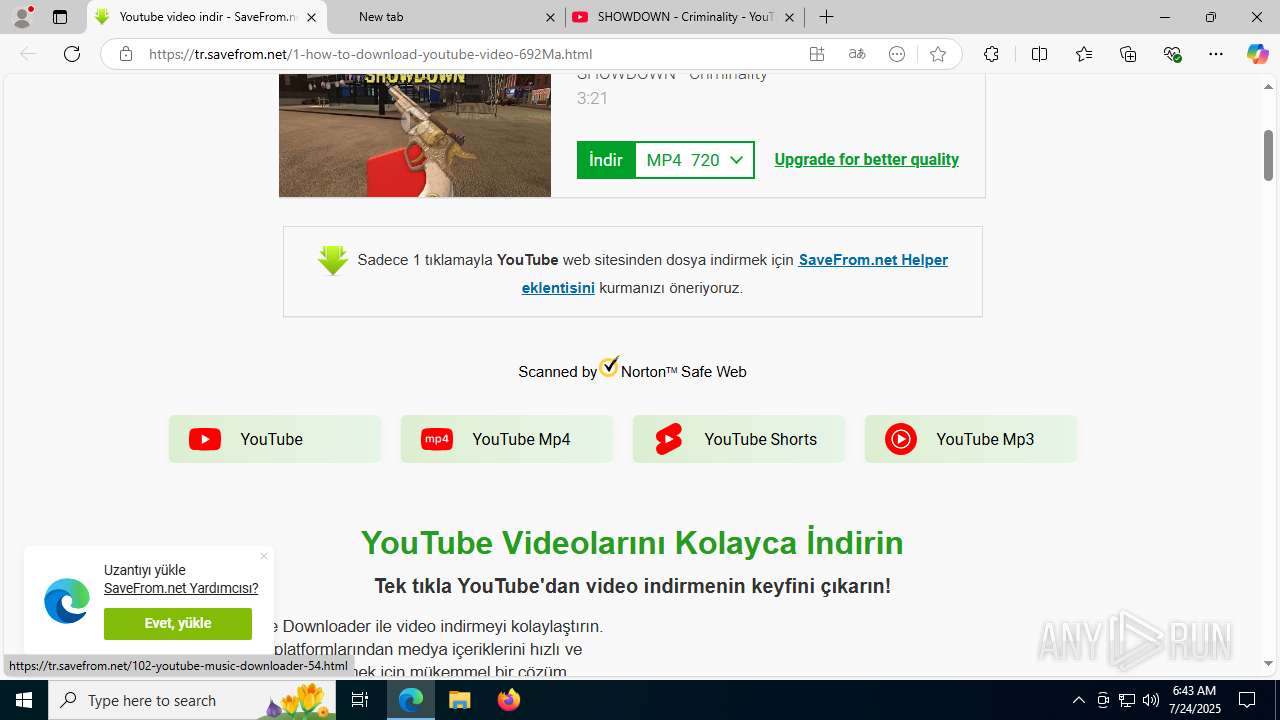Click the 3:21 duration text
The image size is (1280, 720).
(x=592, y=98)
